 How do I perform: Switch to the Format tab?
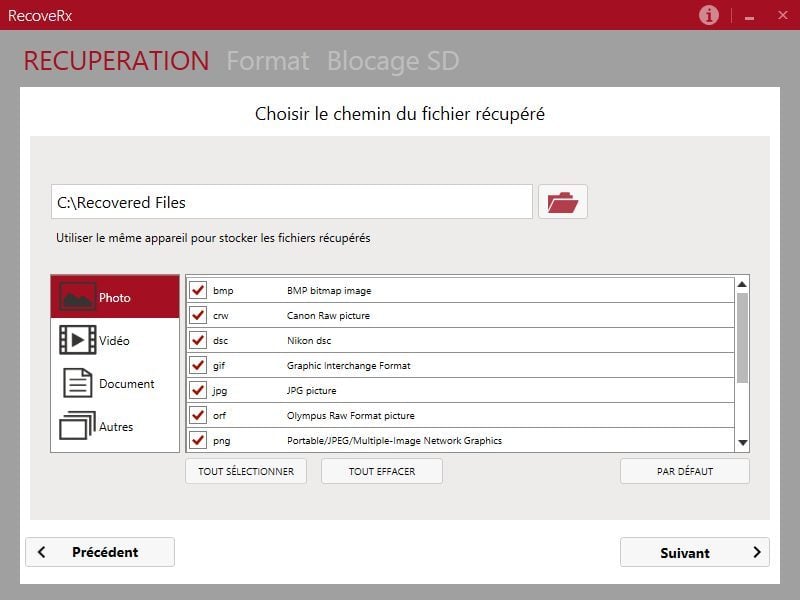(x=268, y=61)
